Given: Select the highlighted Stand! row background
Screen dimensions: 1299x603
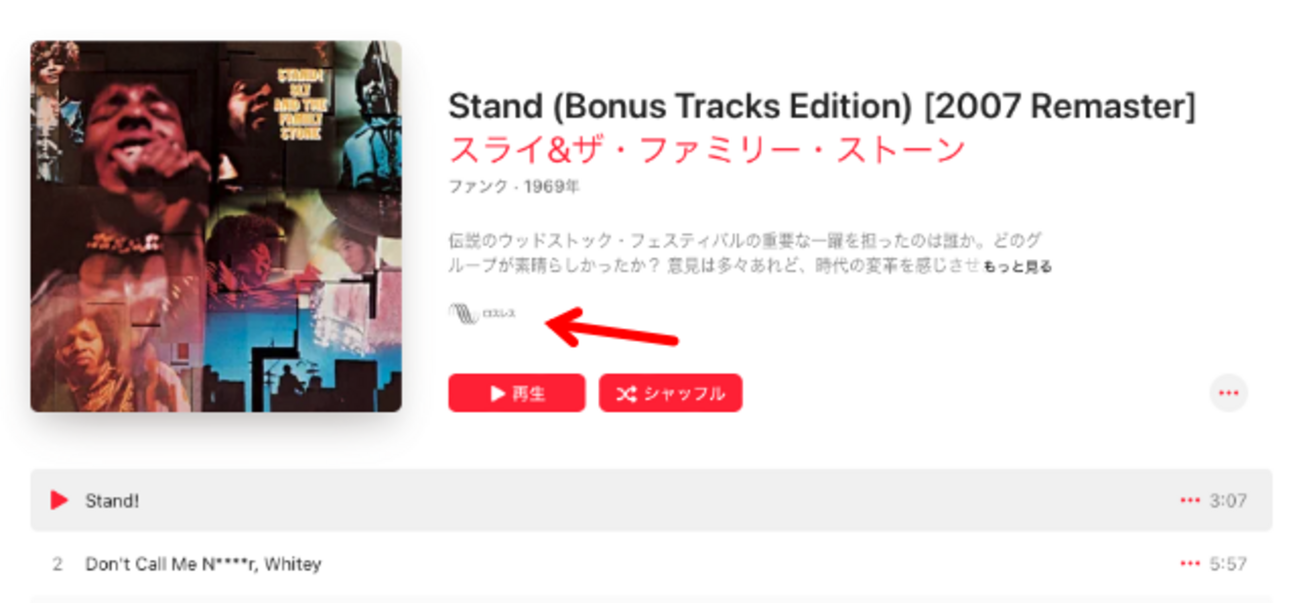Looking at the screenshot, I should pyautogui.click(x=651, y=500).
